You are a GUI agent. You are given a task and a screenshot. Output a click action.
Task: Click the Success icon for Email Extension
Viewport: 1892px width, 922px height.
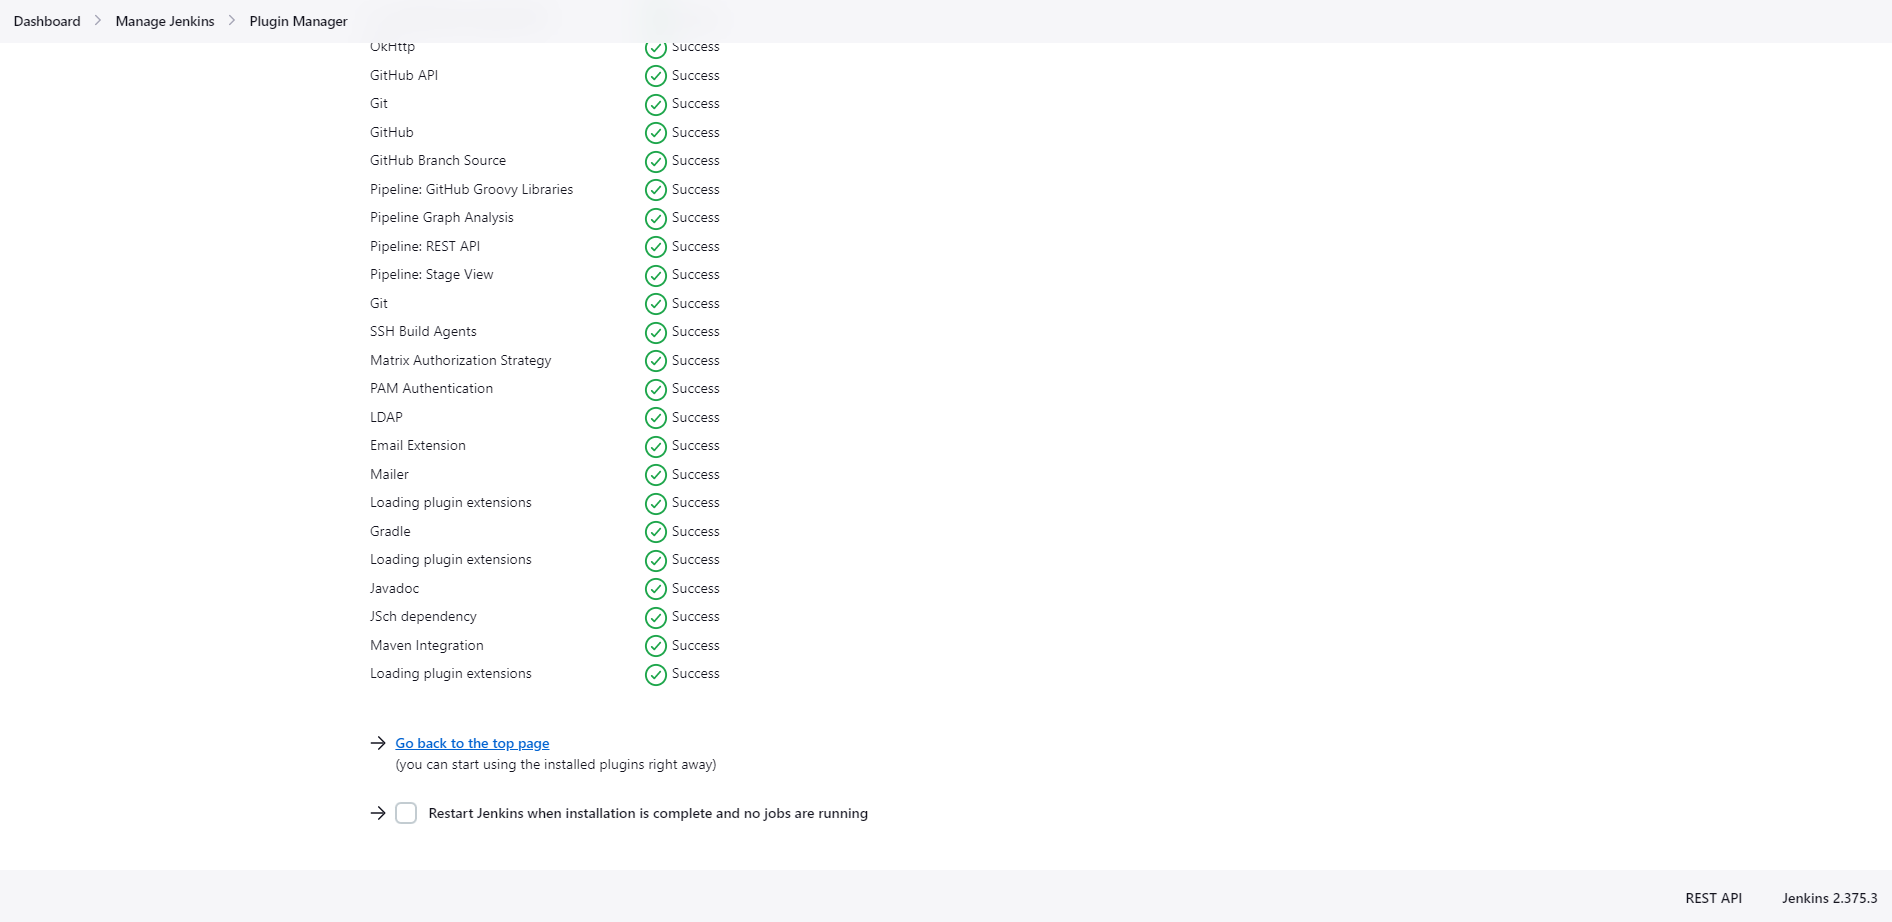pyautogui.click(x=656, y=446)
